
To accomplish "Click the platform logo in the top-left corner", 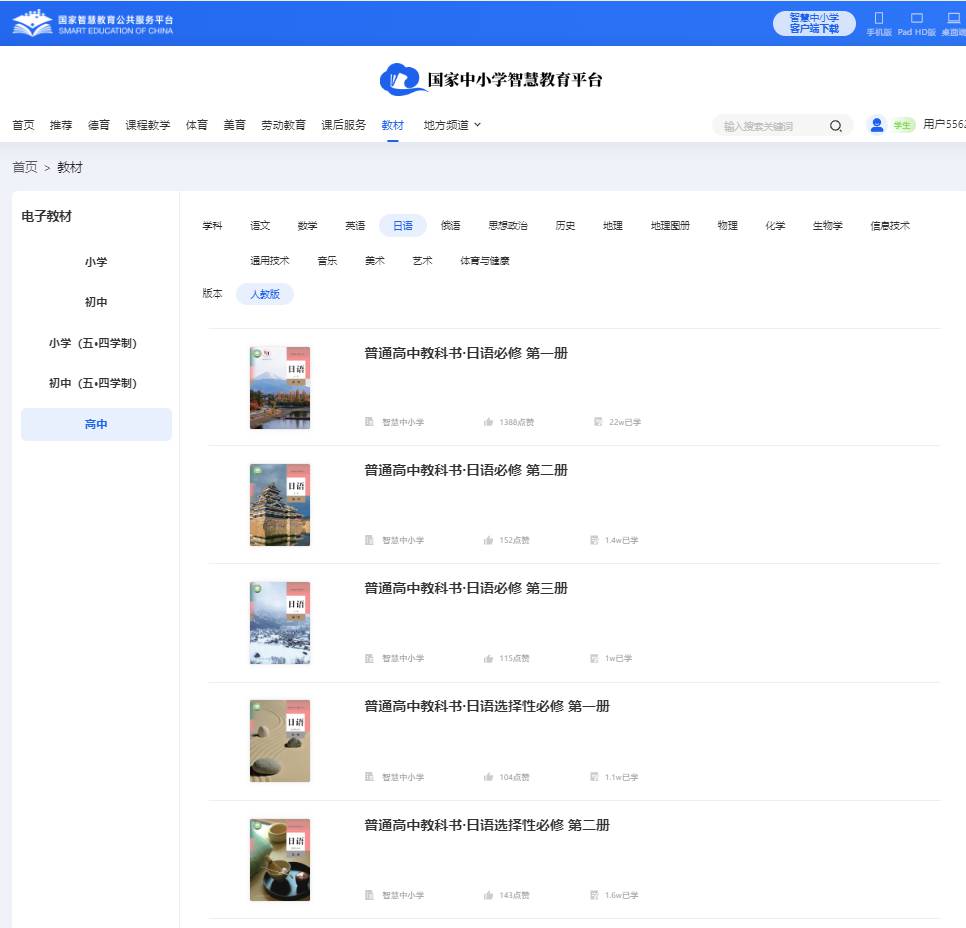I will [90, 22].
